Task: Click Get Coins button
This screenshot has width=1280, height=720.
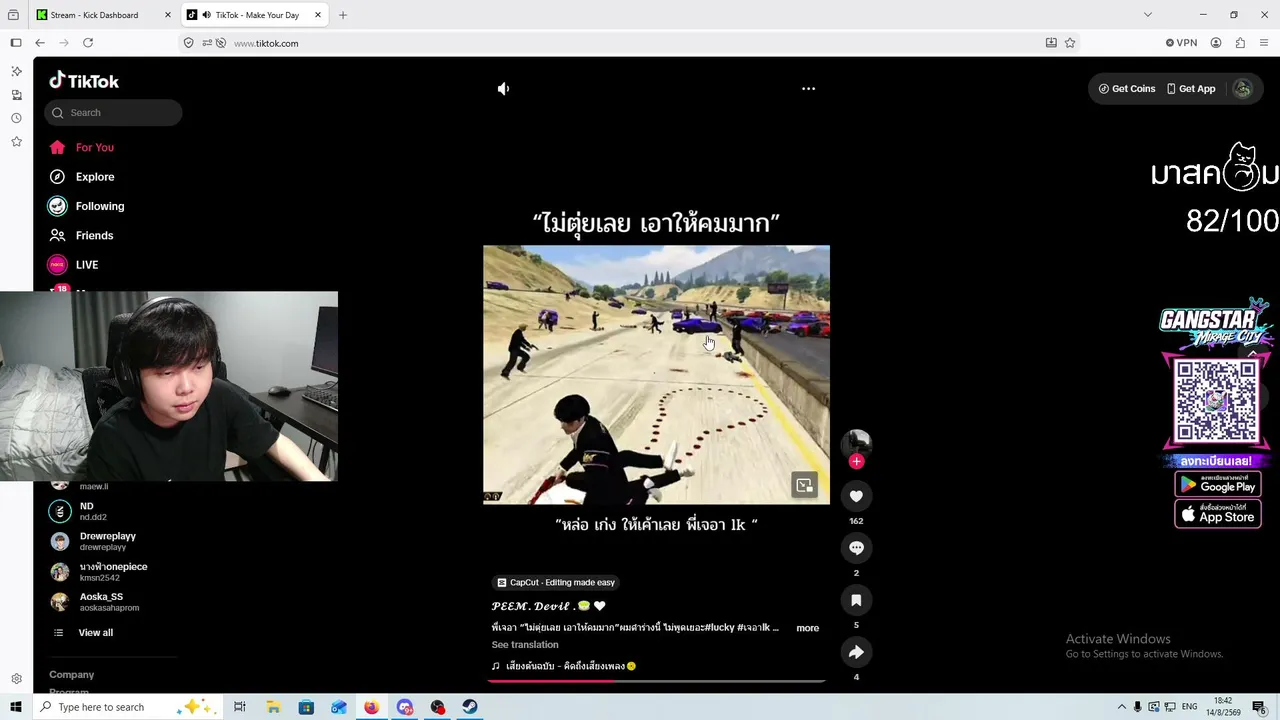Action: 1127,89
